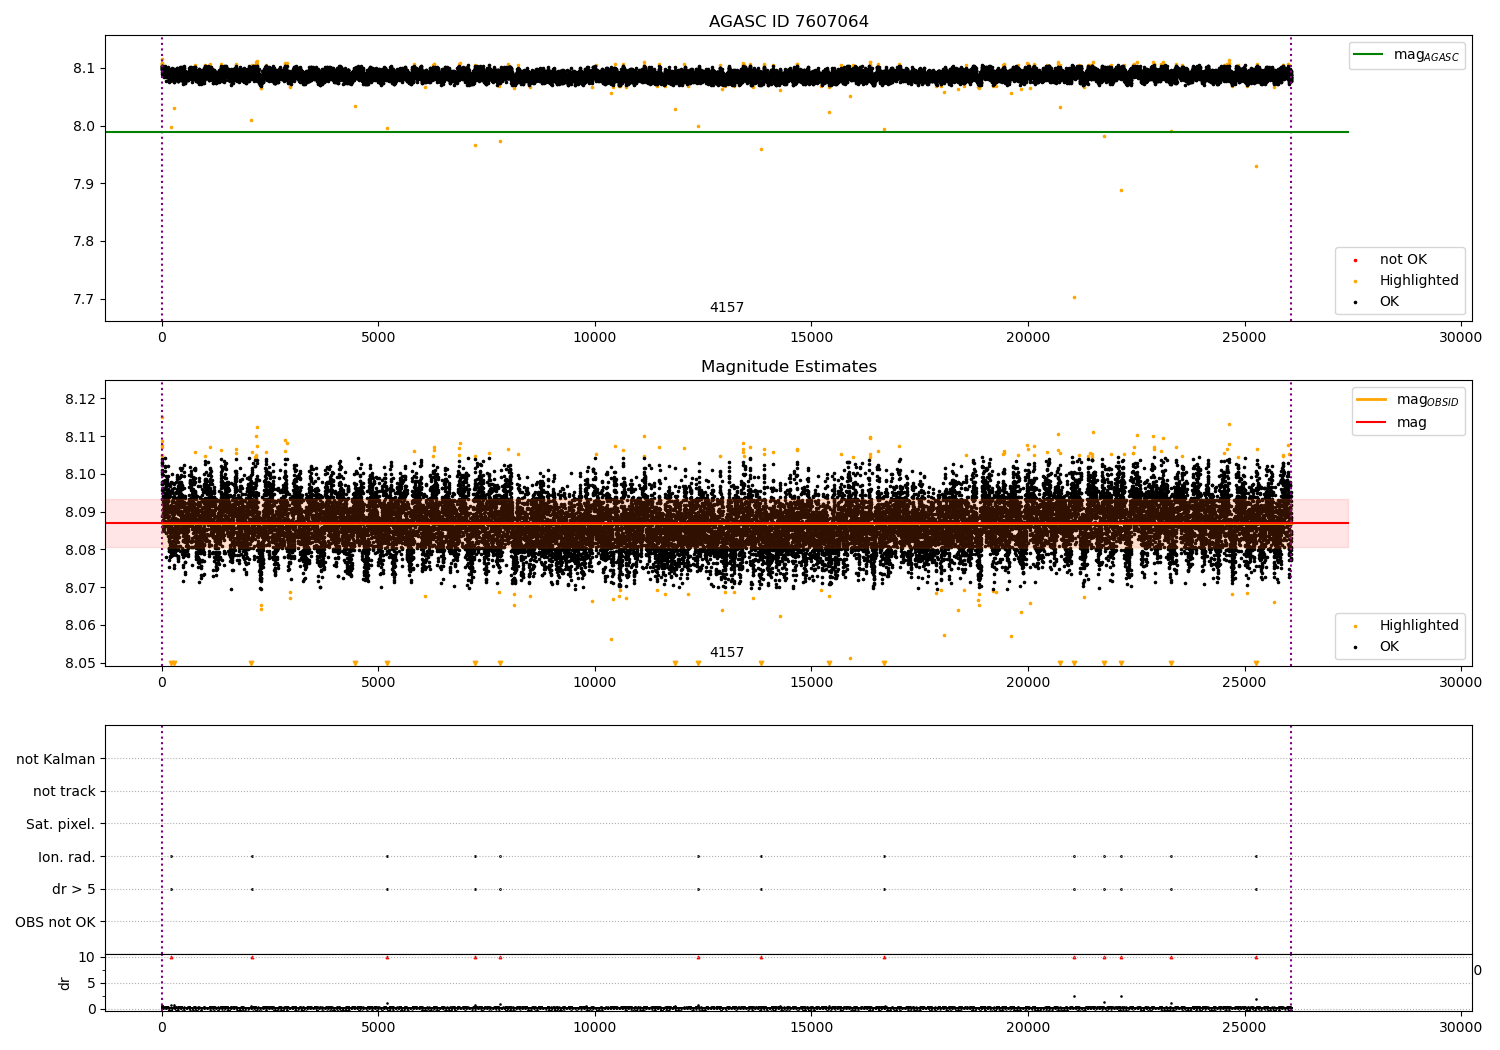Image resolution: width=1500 pixels, height=1050 pixels.
Task: Click the "Ion. rad." axis label
Action: (67, 857)
